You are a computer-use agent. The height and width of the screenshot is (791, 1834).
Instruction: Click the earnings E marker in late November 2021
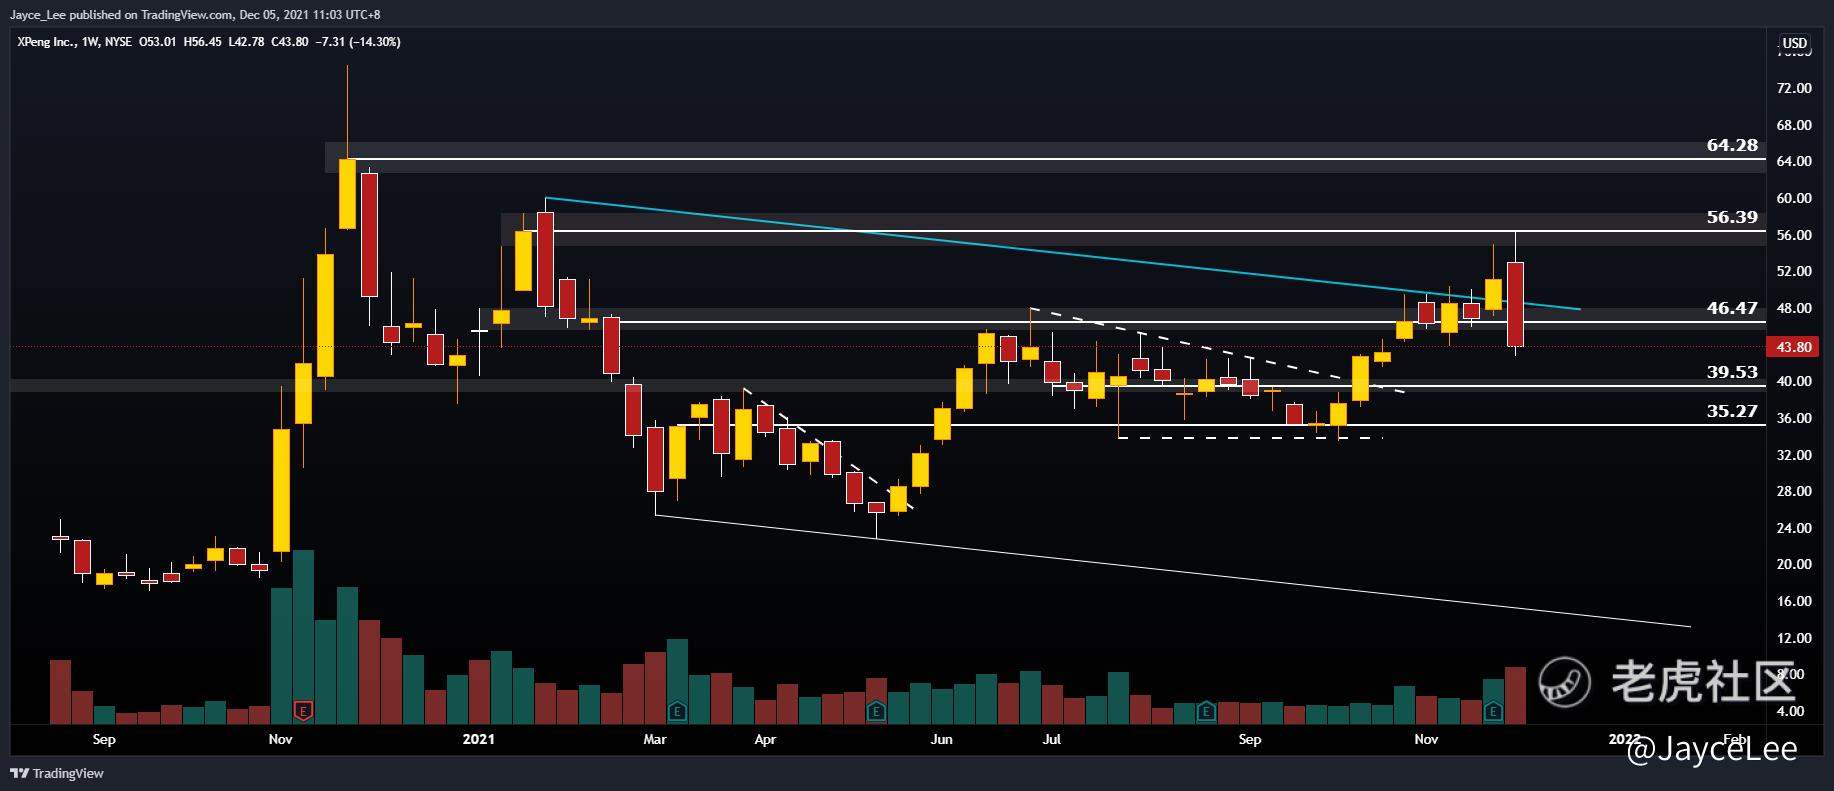pos(1493,711)
